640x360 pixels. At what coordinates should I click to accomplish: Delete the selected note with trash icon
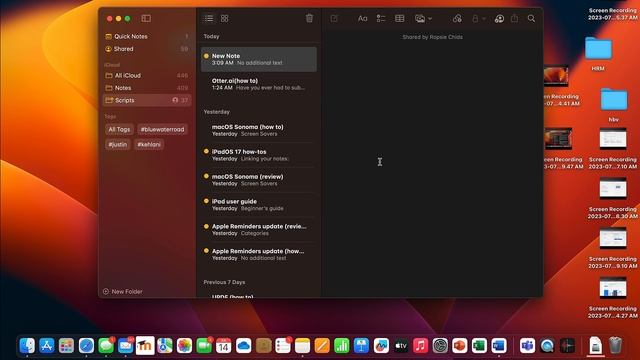tap(309, 18)
